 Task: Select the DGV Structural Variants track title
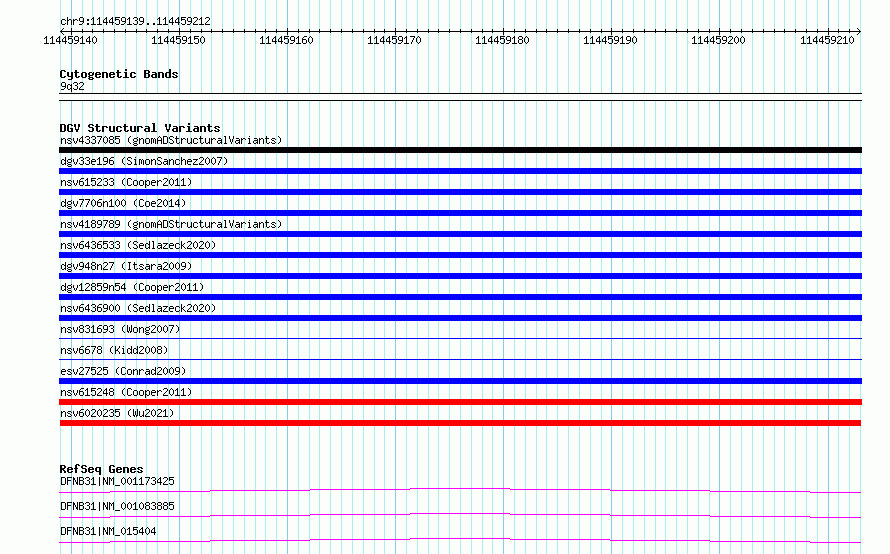coord(140,128)
